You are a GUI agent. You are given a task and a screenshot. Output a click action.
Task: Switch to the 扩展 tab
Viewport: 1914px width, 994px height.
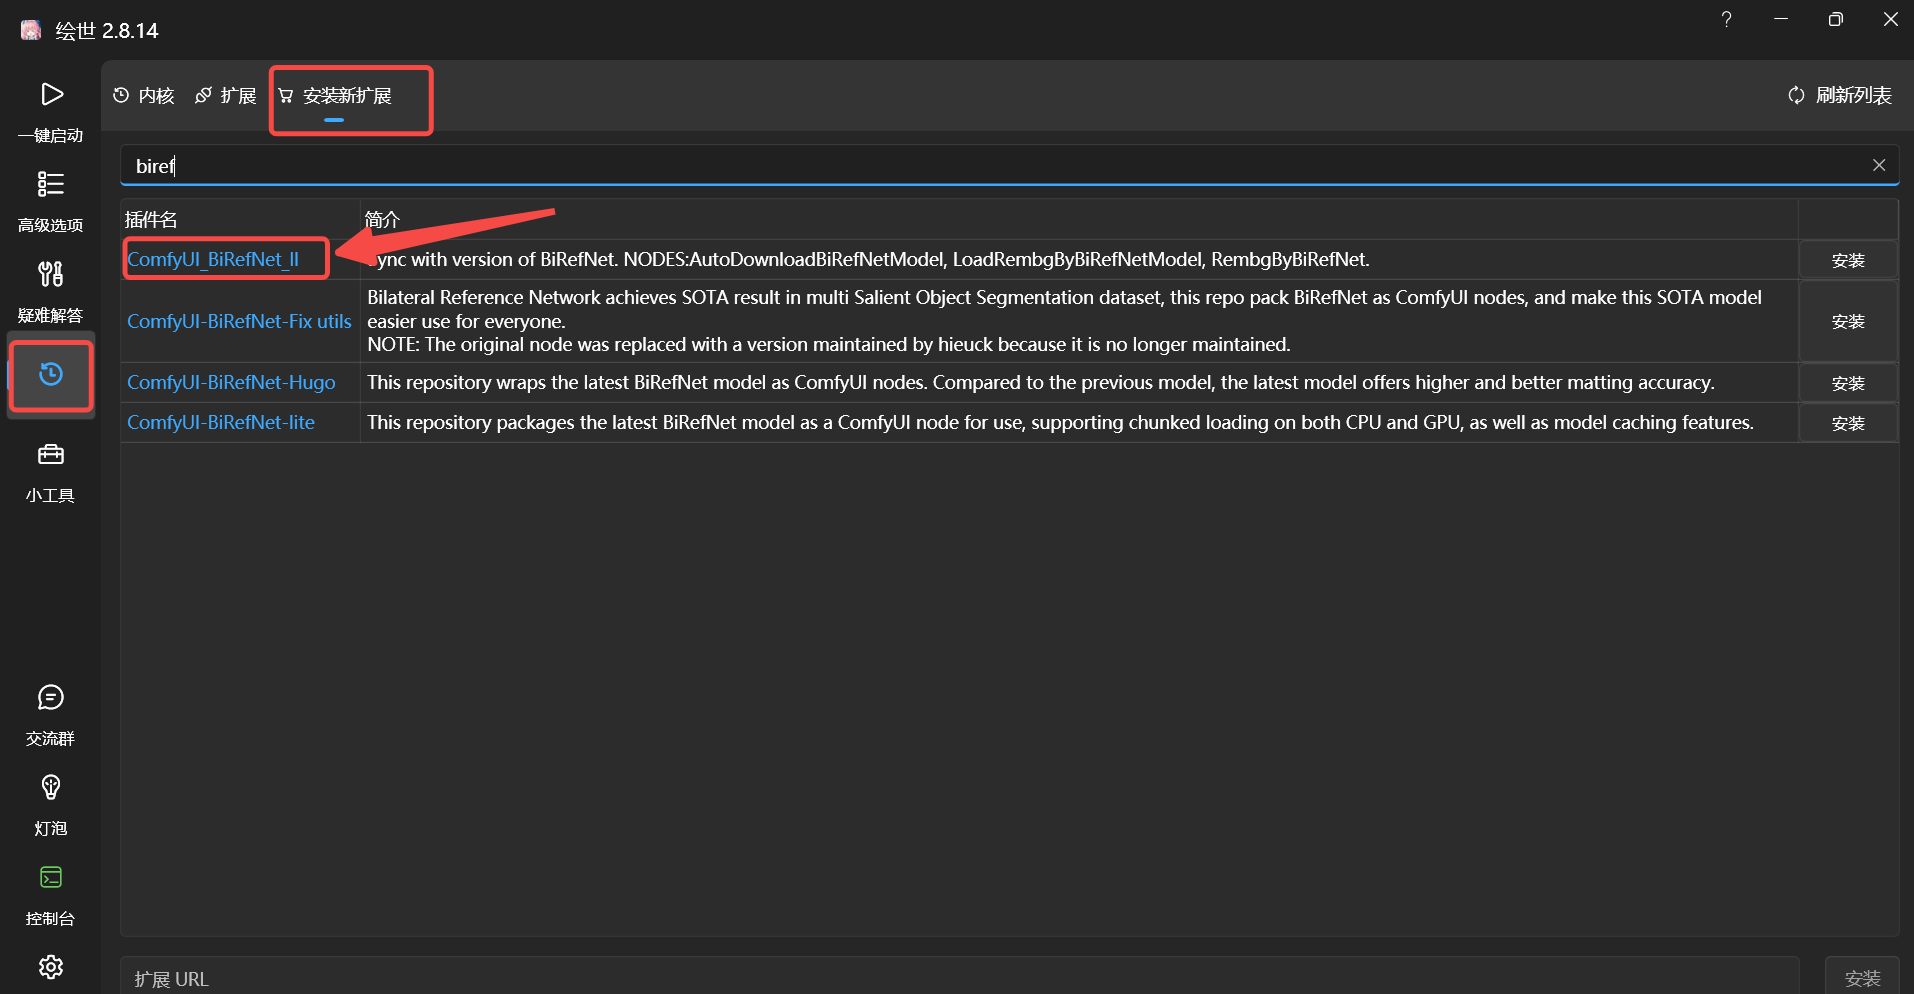226,96
